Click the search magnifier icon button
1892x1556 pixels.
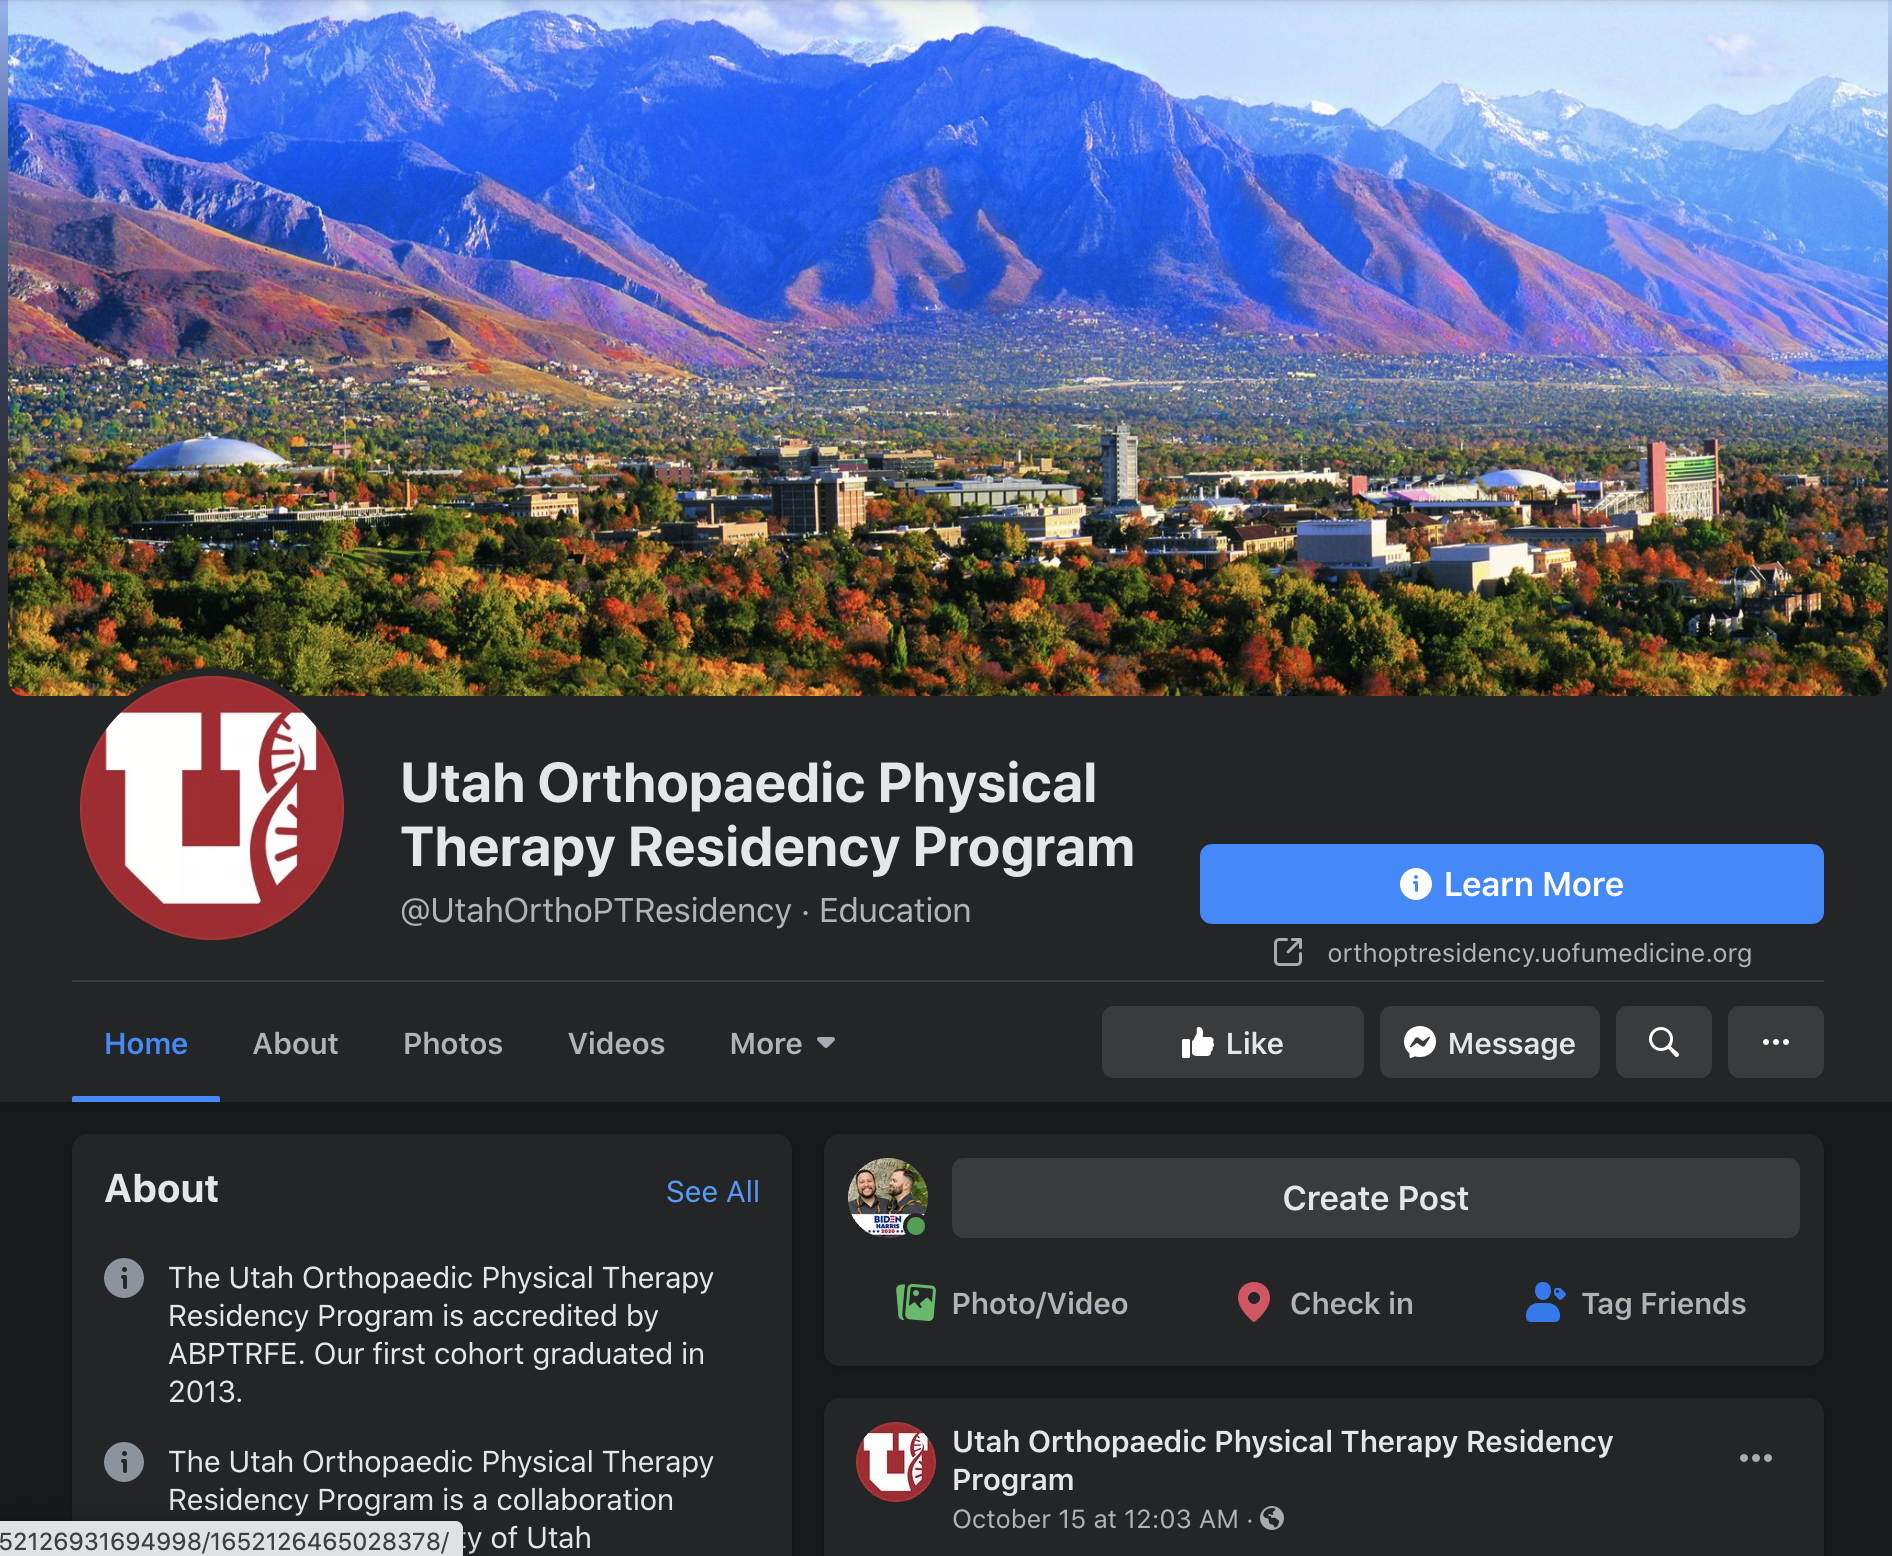click(1663, 1042)
